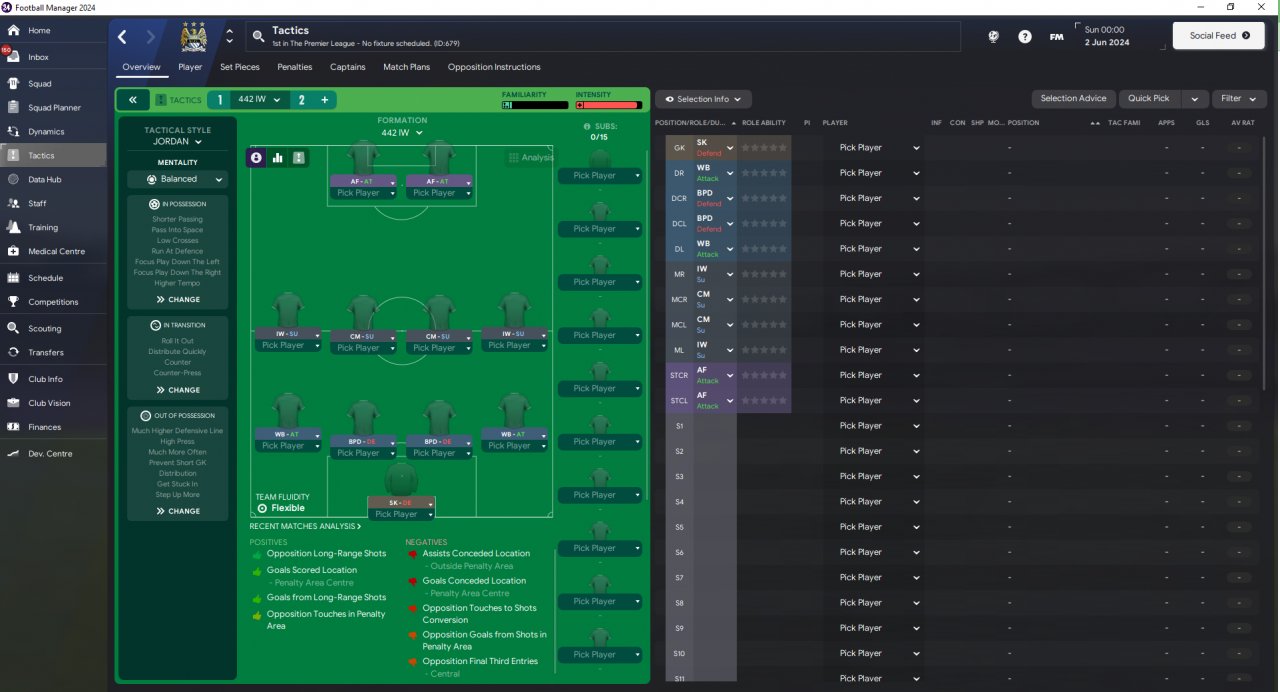Screen dimensions: 1280x692
Task: Go to the Staff section
Action: [37, 204]
